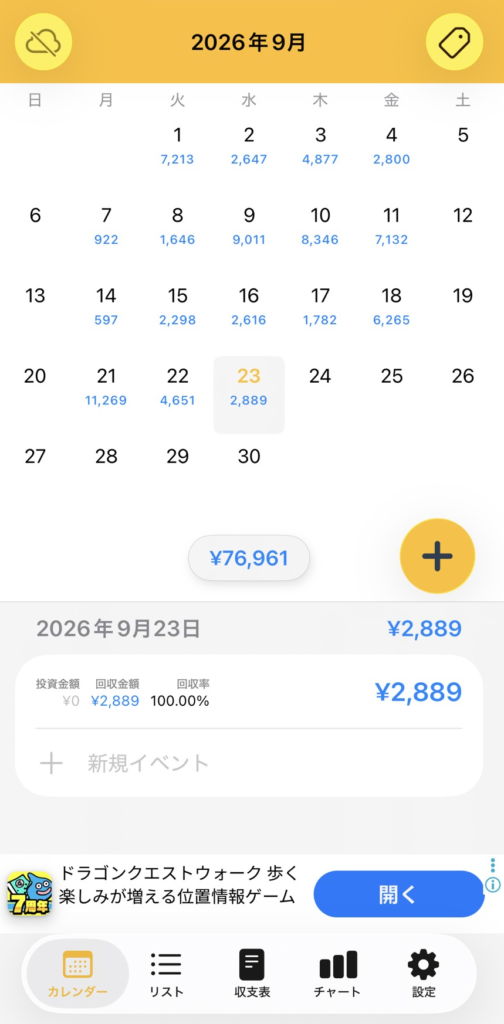Select September 9 with 9,011
The image size is (504, 1024).
[x=249, y=225]
